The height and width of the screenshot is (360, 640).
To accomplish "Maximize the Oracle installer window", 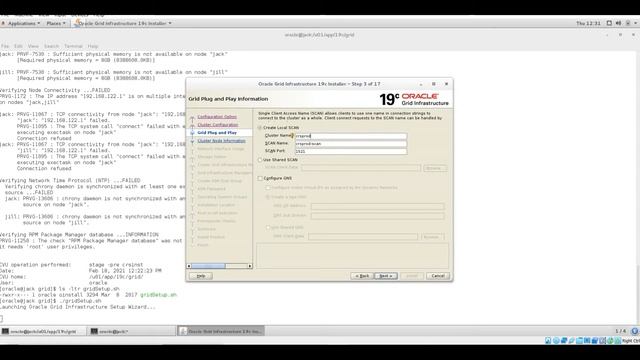I will 433,84.
